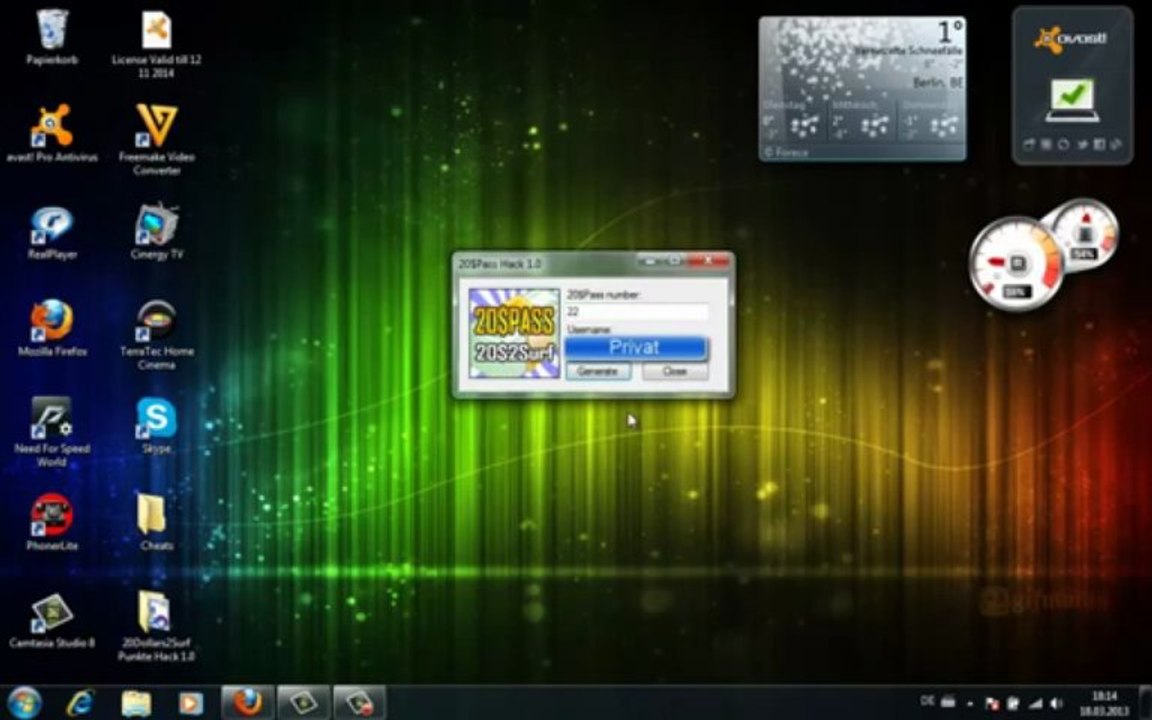Click the Show desktop button
The height and width of the screenshot is (720, 1152).
pos(1146,703)
